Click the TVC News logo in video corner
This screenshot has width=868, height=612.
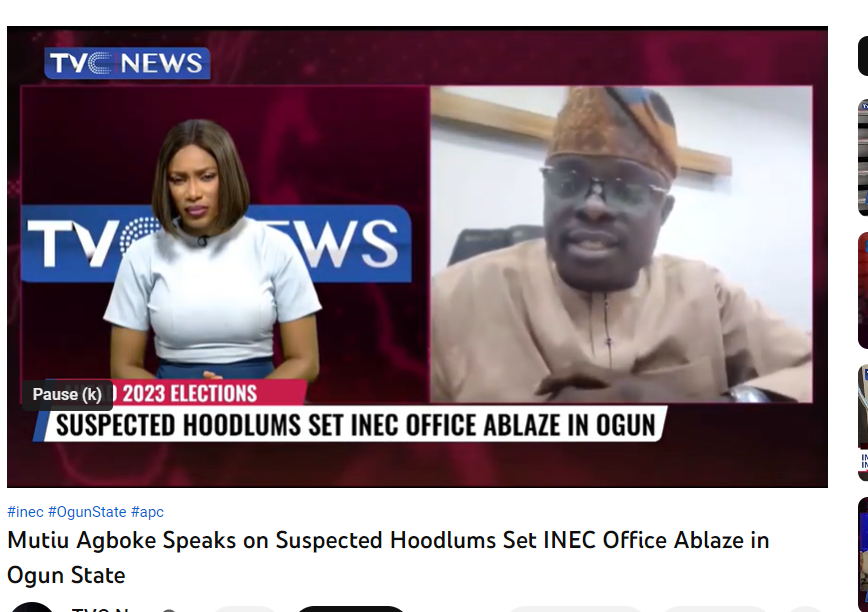[x=127, y=63]
